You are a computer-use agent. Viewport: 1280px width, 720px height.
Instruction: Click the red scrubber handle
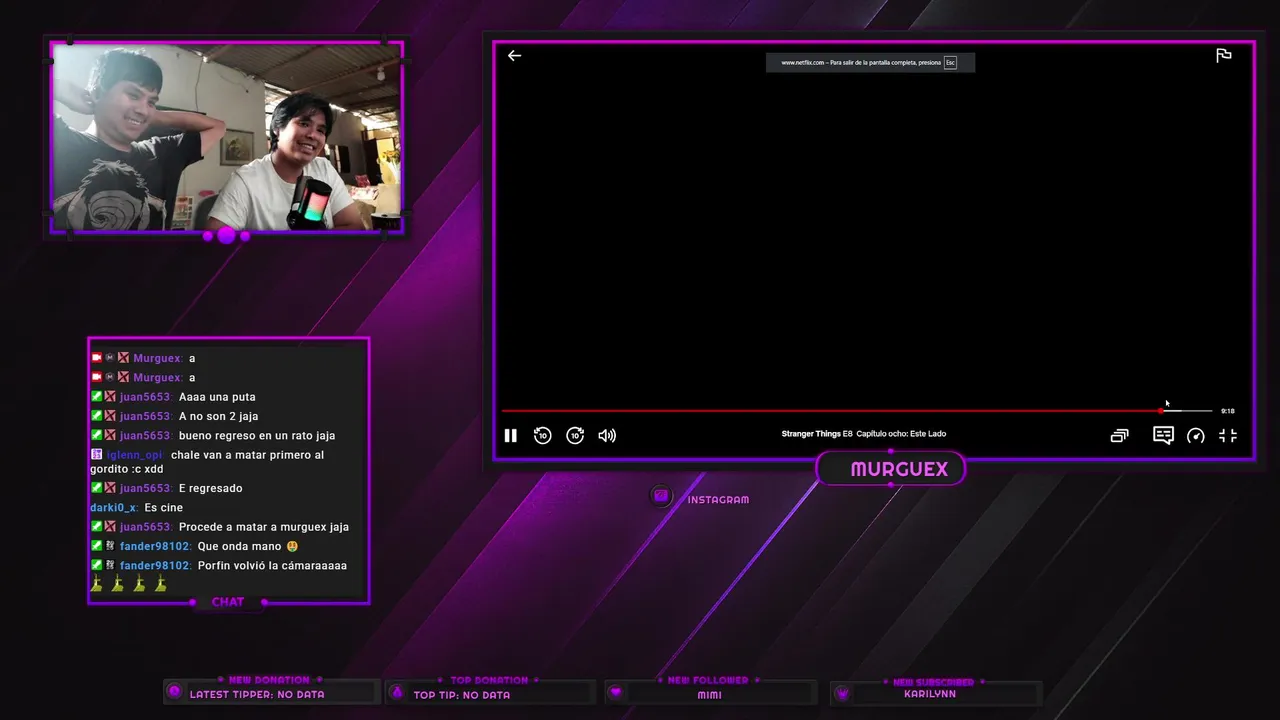tap(1162, 411)
